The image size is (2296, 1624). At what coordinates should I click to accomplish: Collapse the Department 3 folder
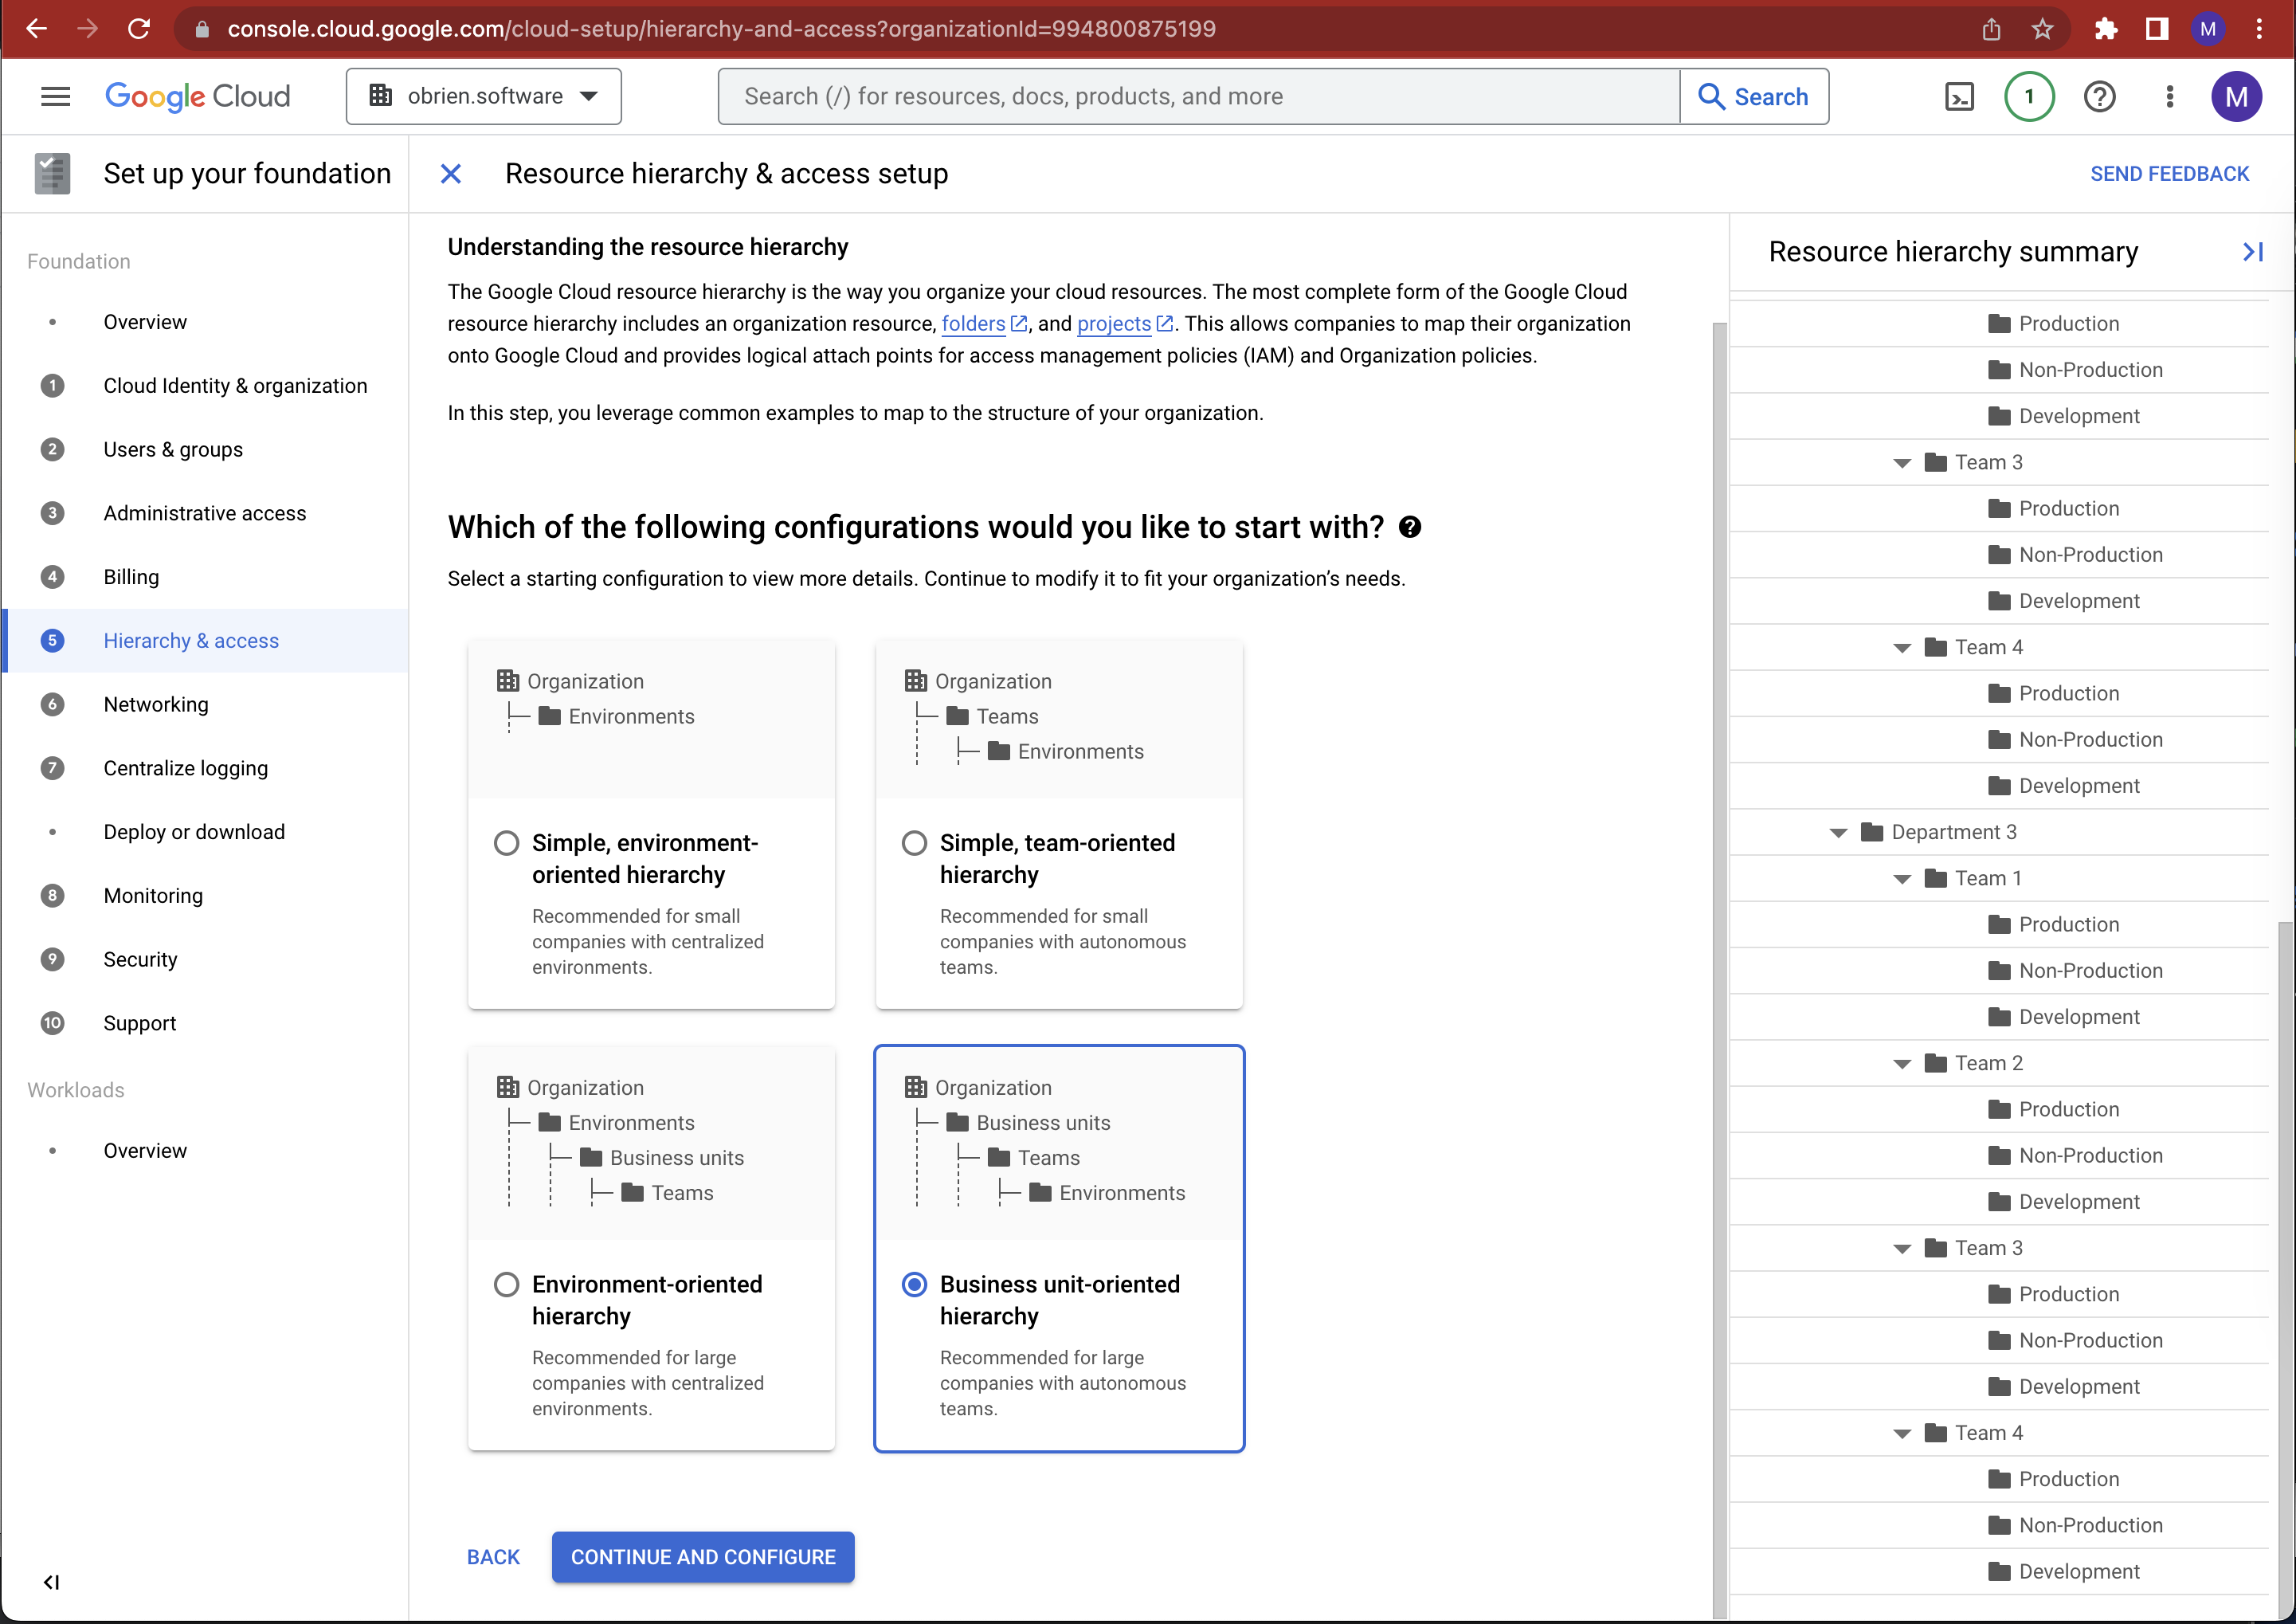click(1838, 832)
